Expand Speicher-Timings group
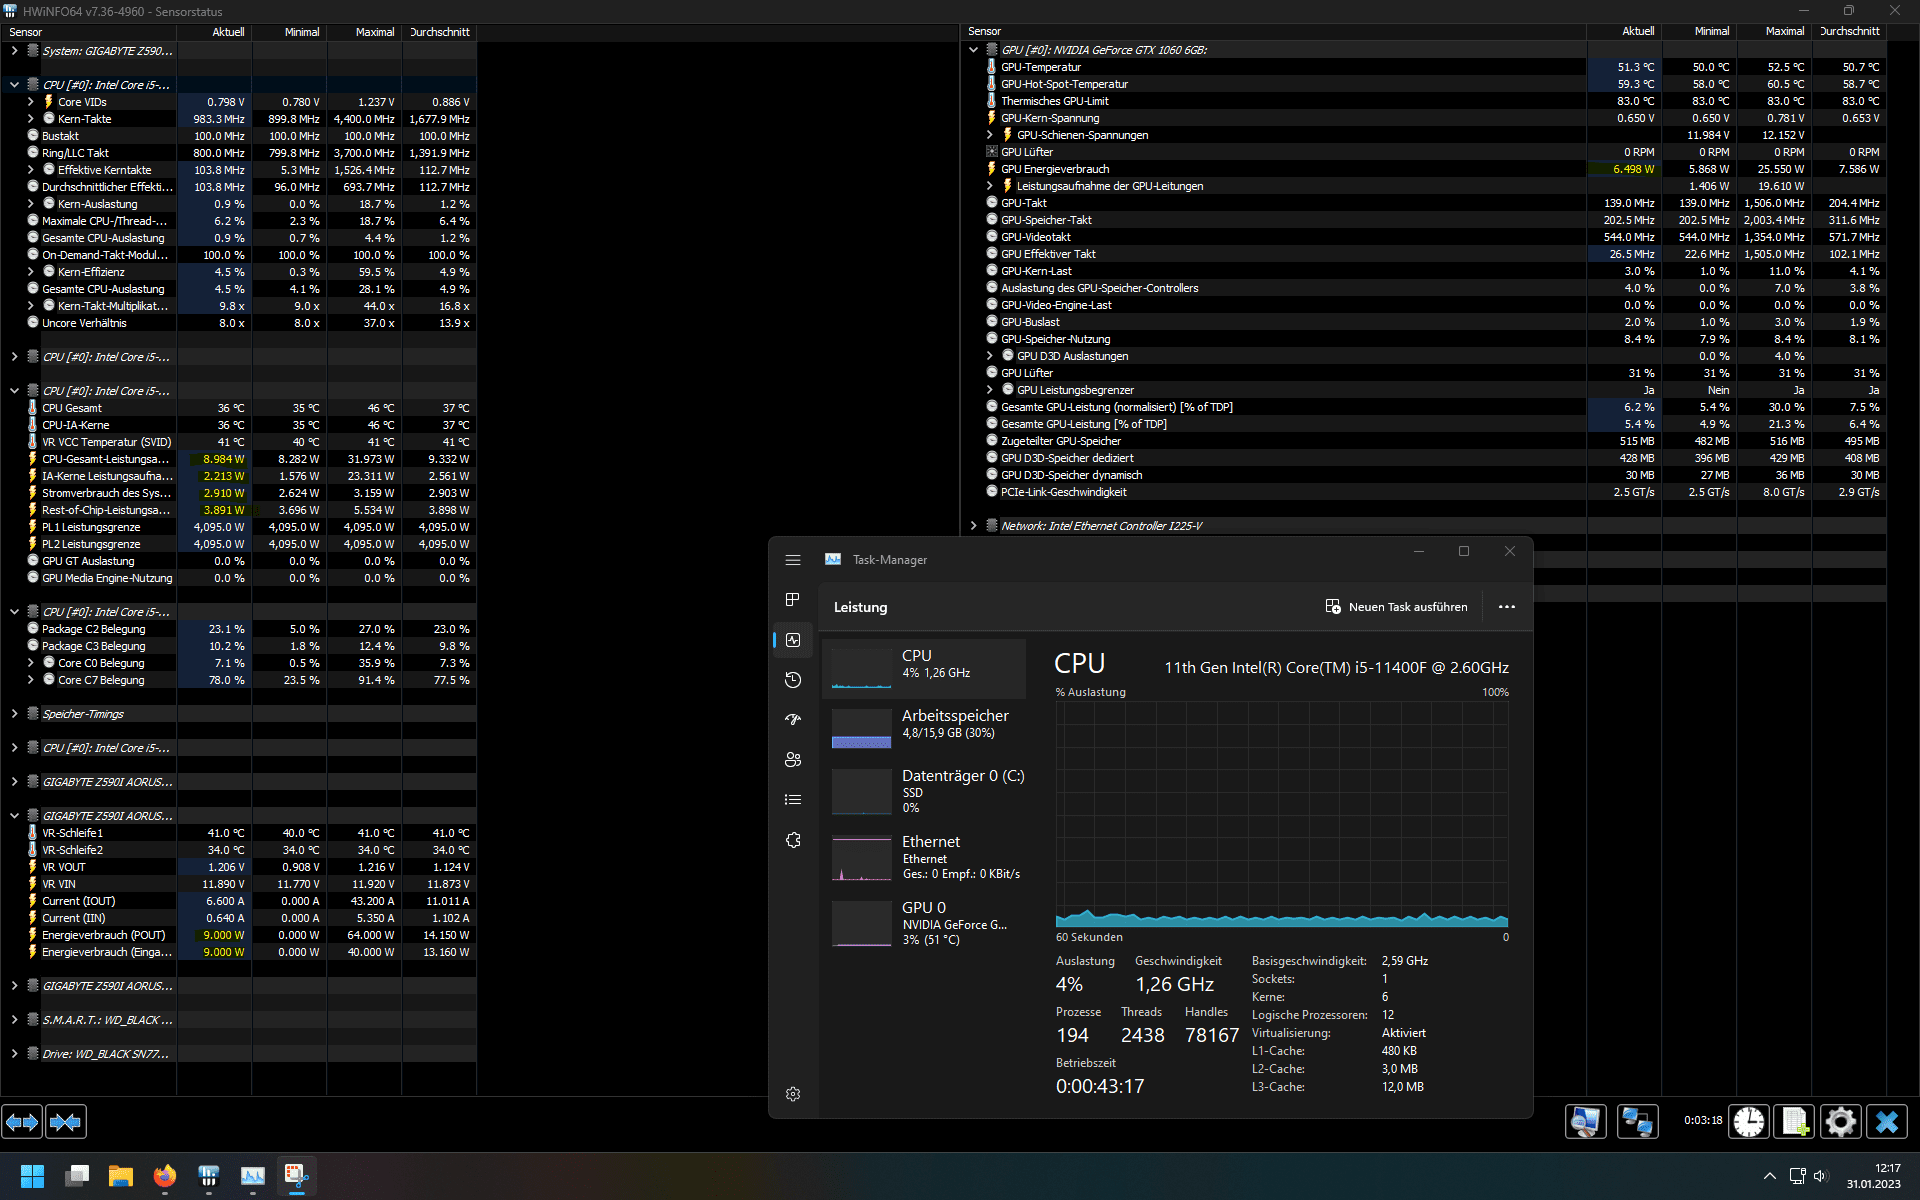 click(x=14, y=714)
